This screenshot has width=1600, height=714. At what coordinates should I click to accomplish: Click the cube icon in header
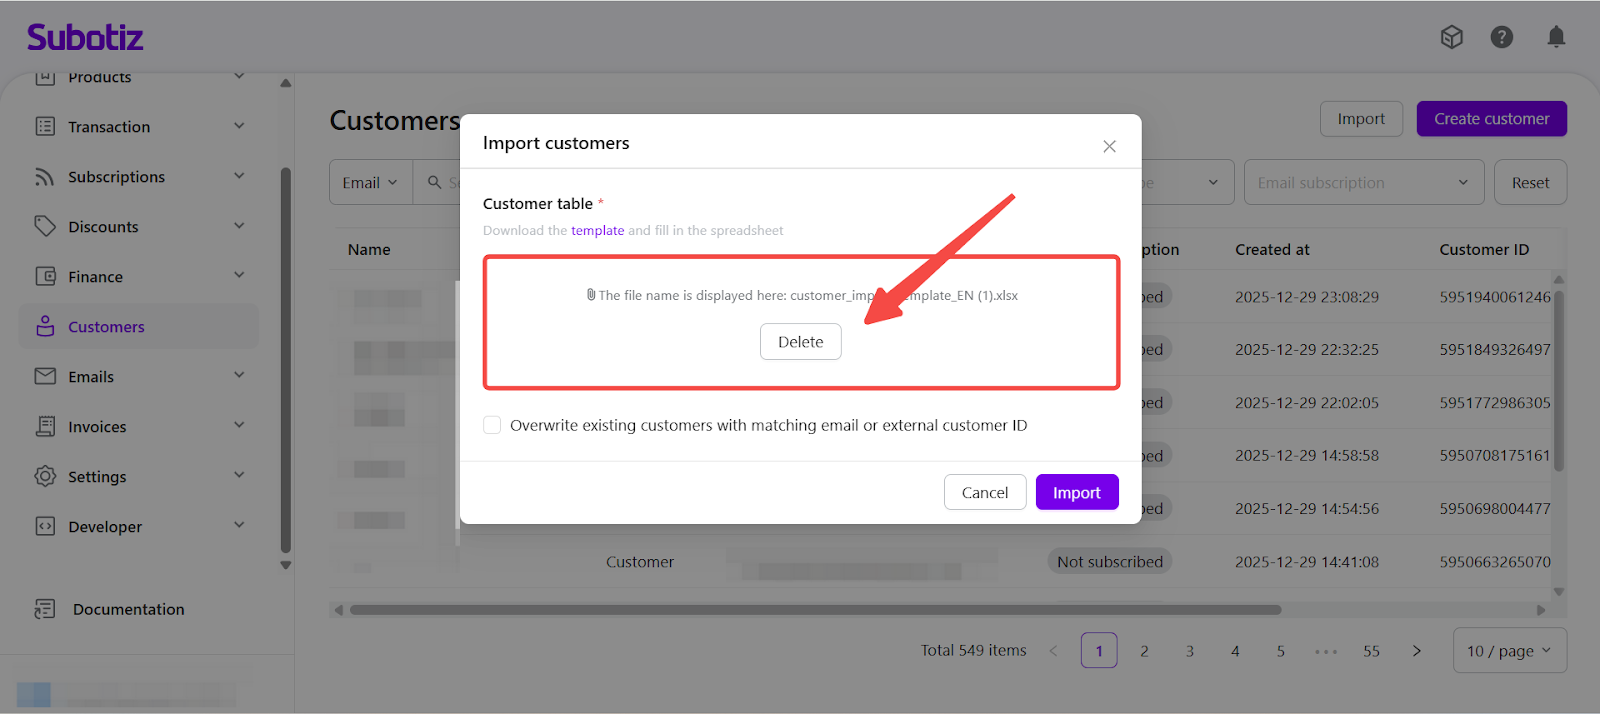(1451, 37)
